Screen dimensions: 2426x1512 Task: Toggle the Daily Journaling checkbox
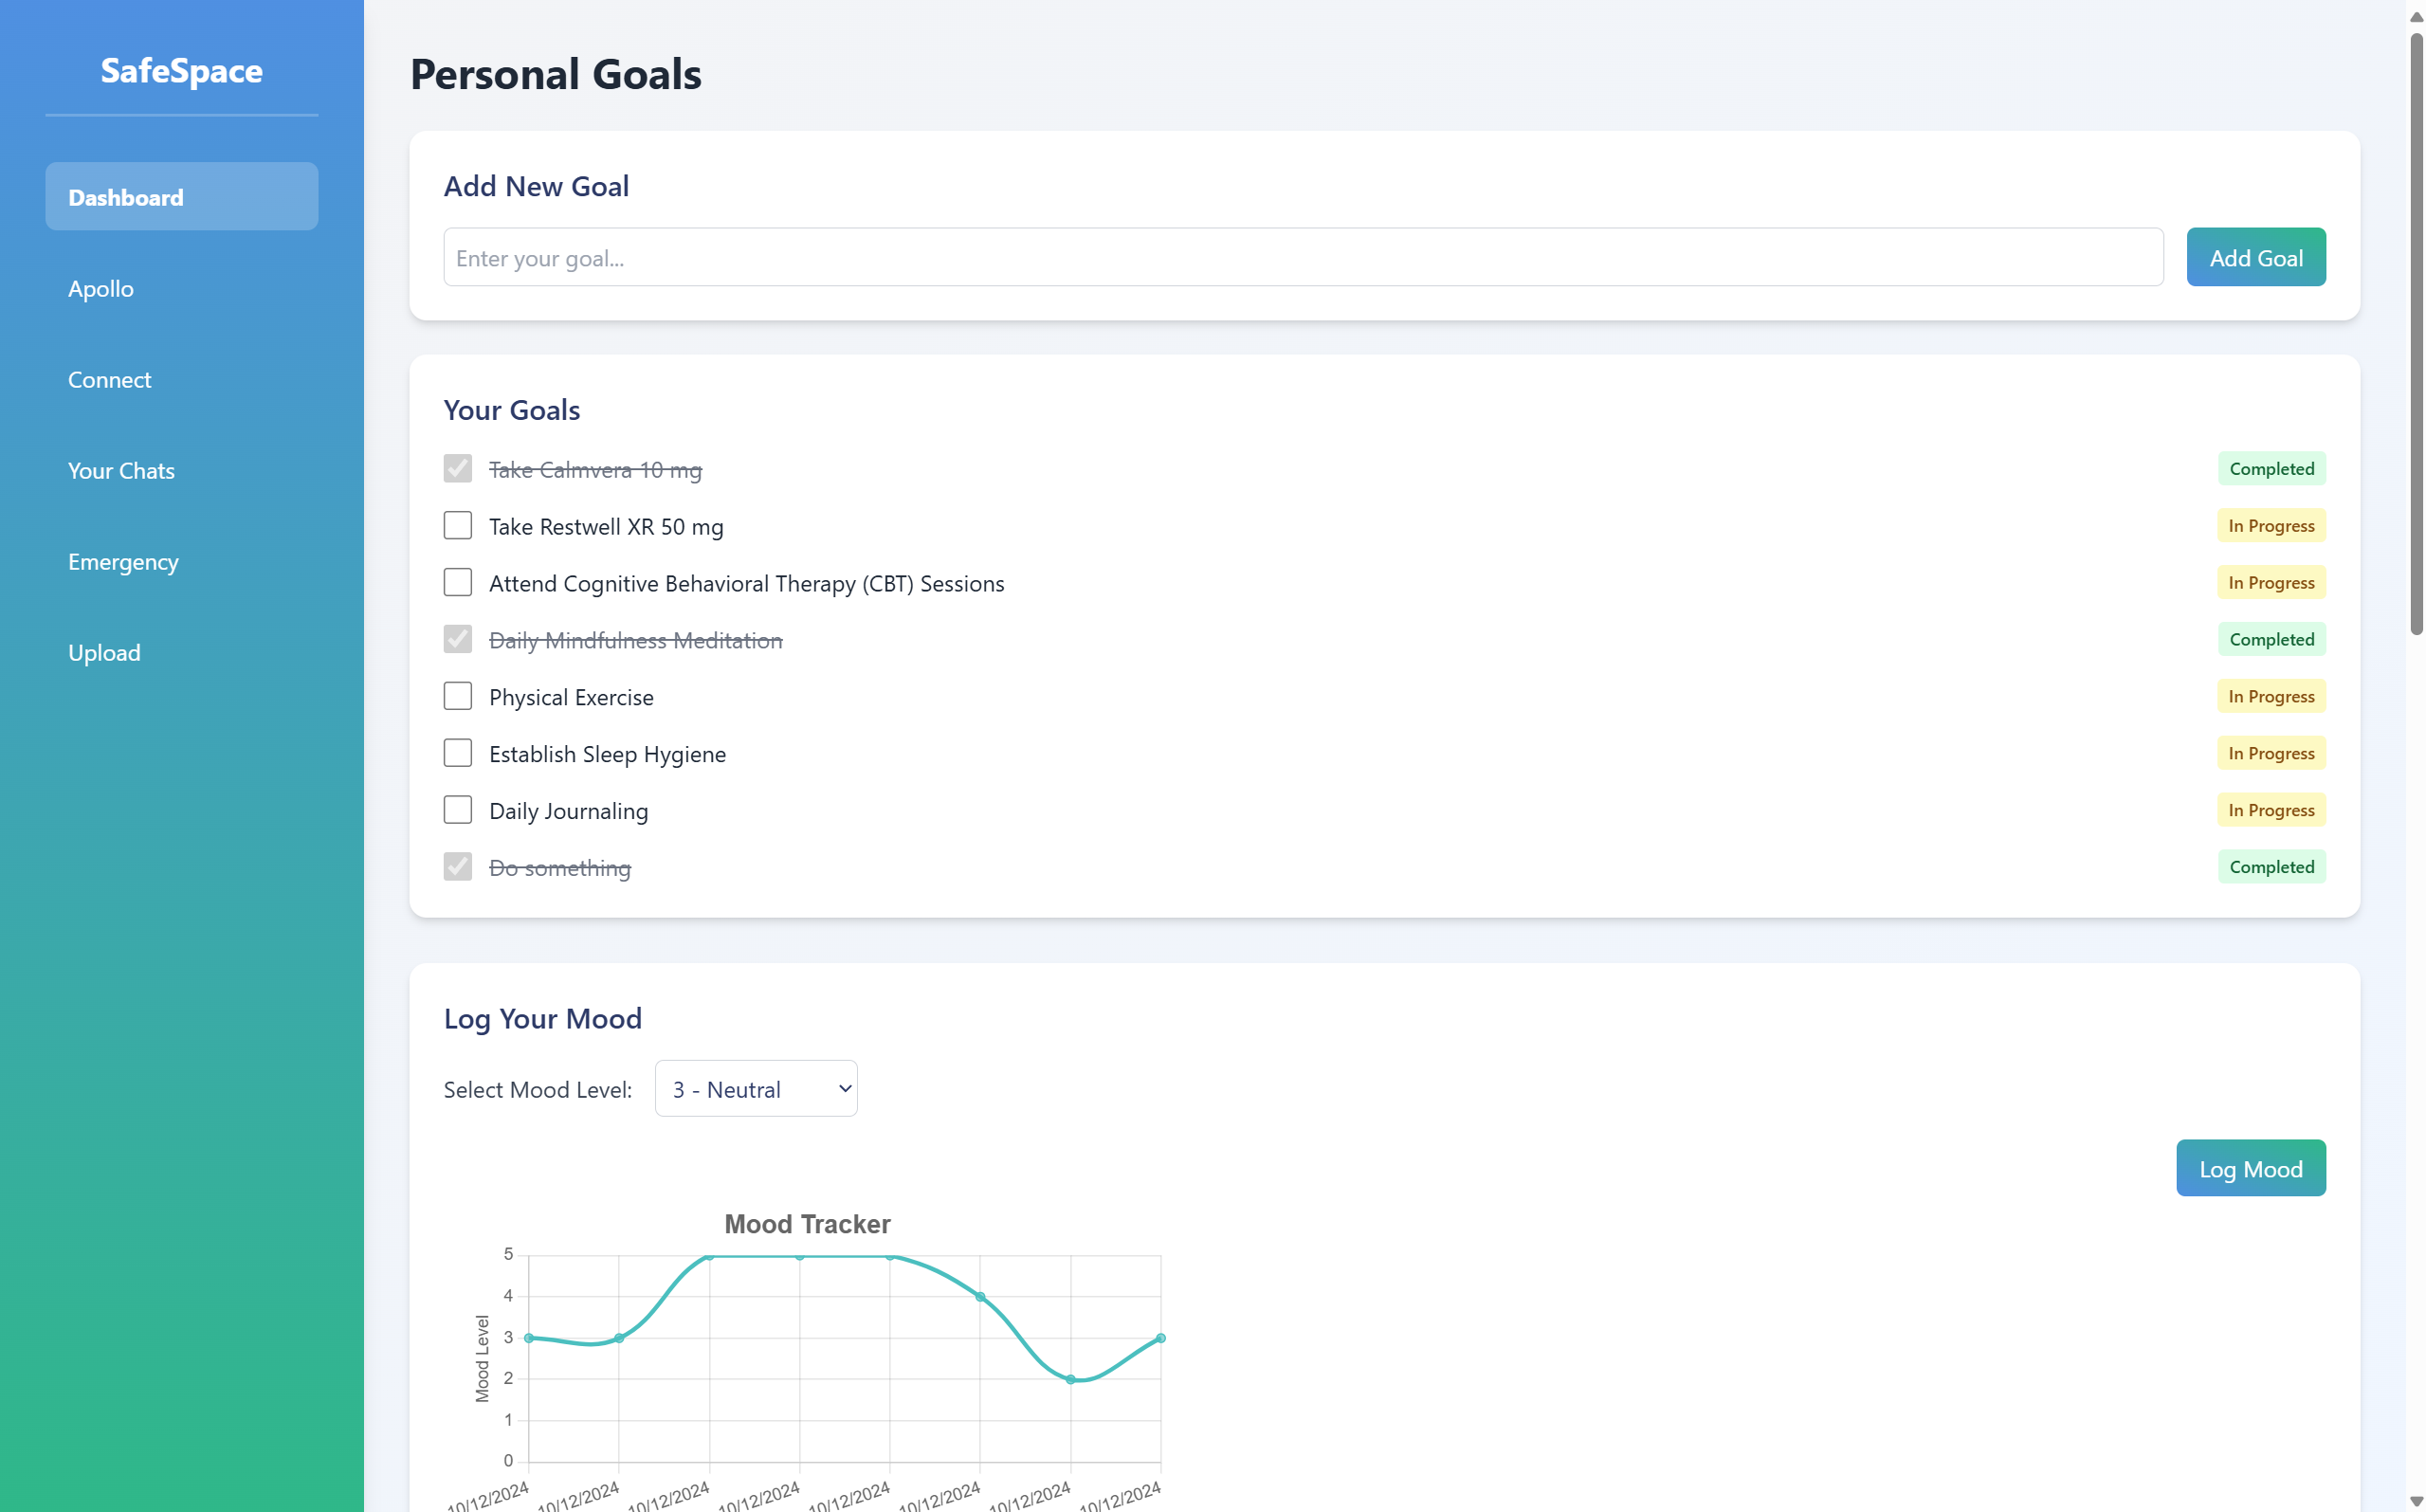[x=457, y=810]
